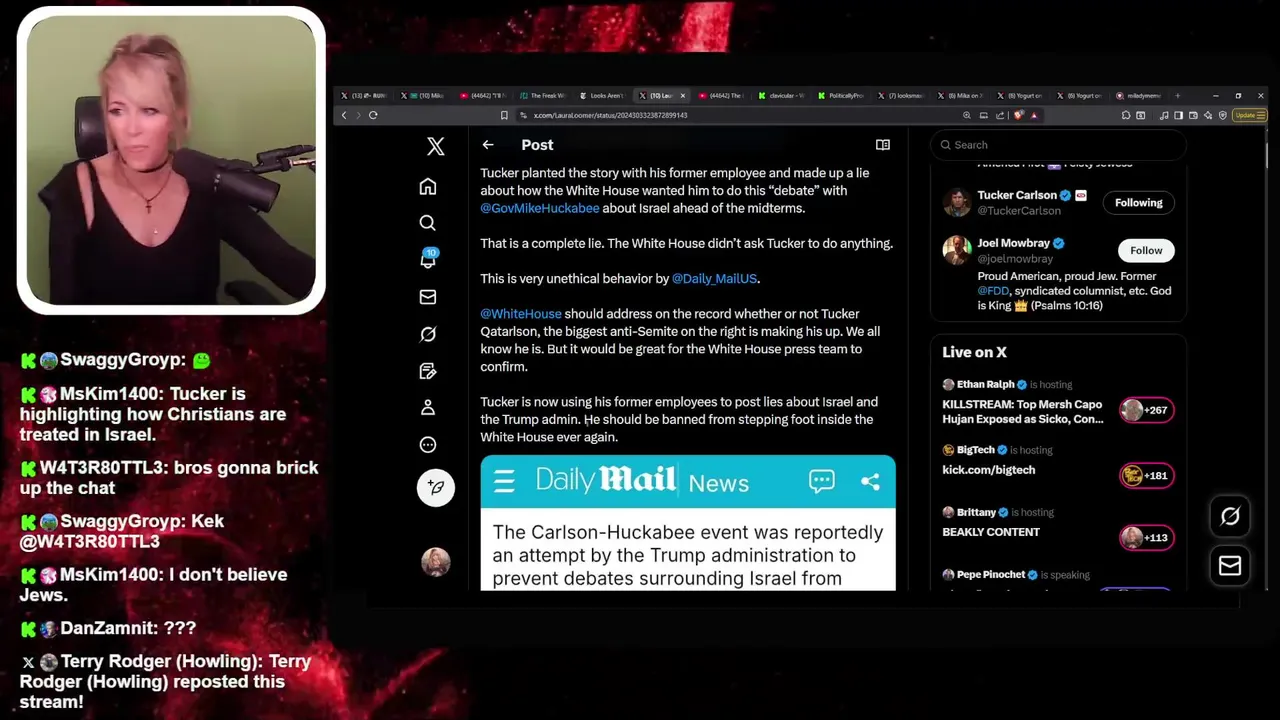Click +267 listeners badge
The height and width of the screenshot is (720, 1280).
[x=1146, y=410]
